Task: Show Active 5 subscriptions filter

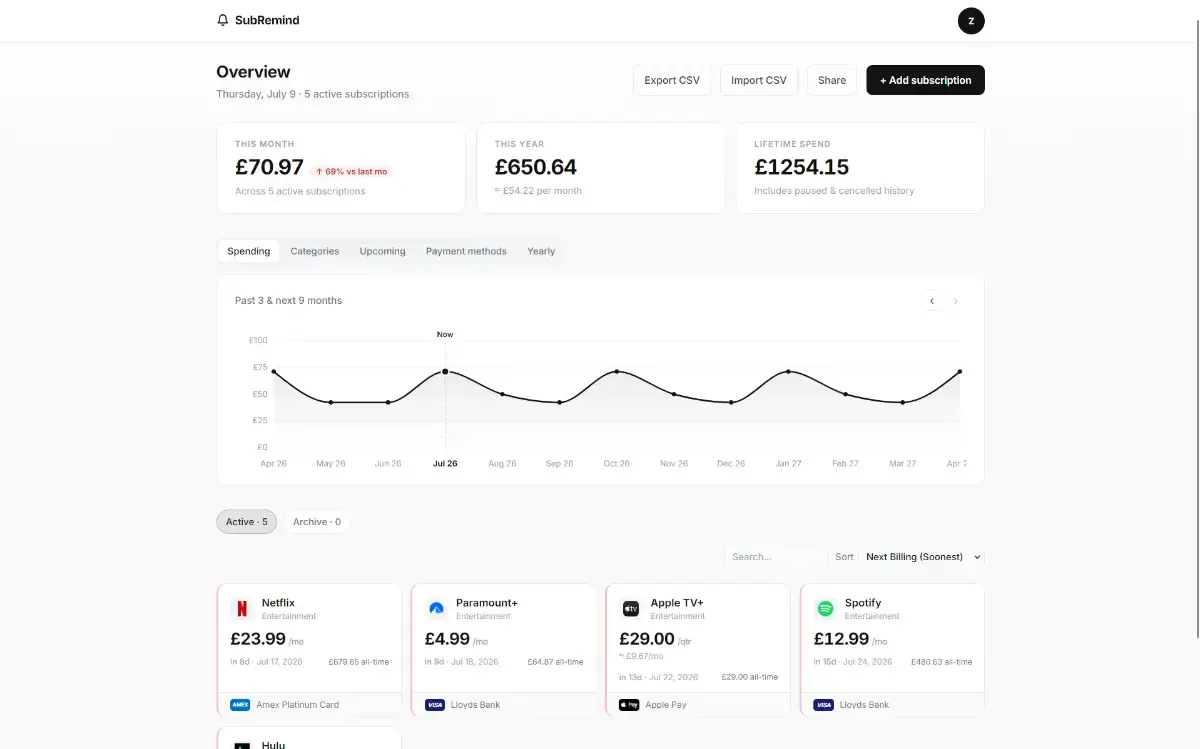Action: click(x=246, y=522)
